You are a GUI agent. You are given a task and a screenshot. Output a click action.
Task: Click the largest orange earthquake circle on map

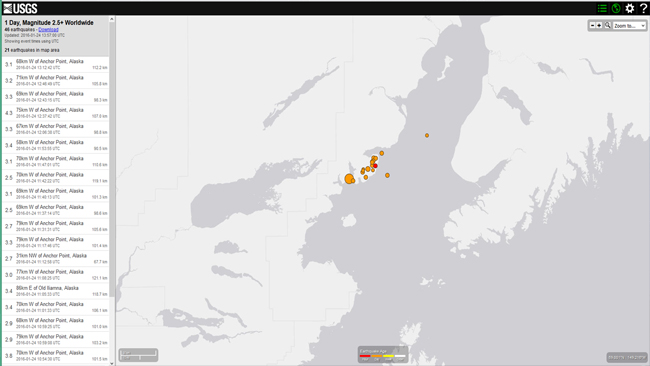tap(349, 179)
